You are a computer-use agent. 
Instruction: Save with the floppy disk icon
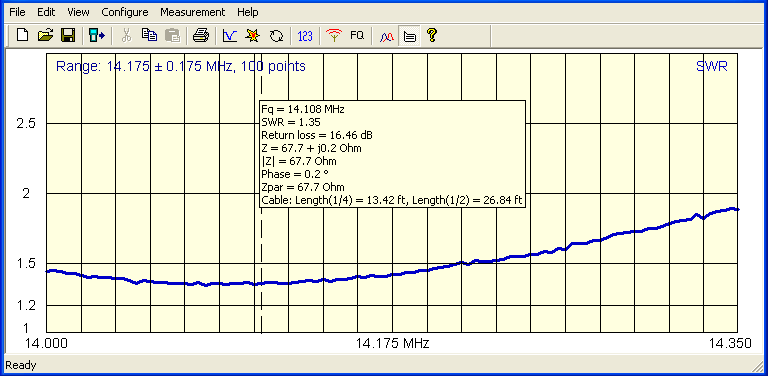[68, 35]
